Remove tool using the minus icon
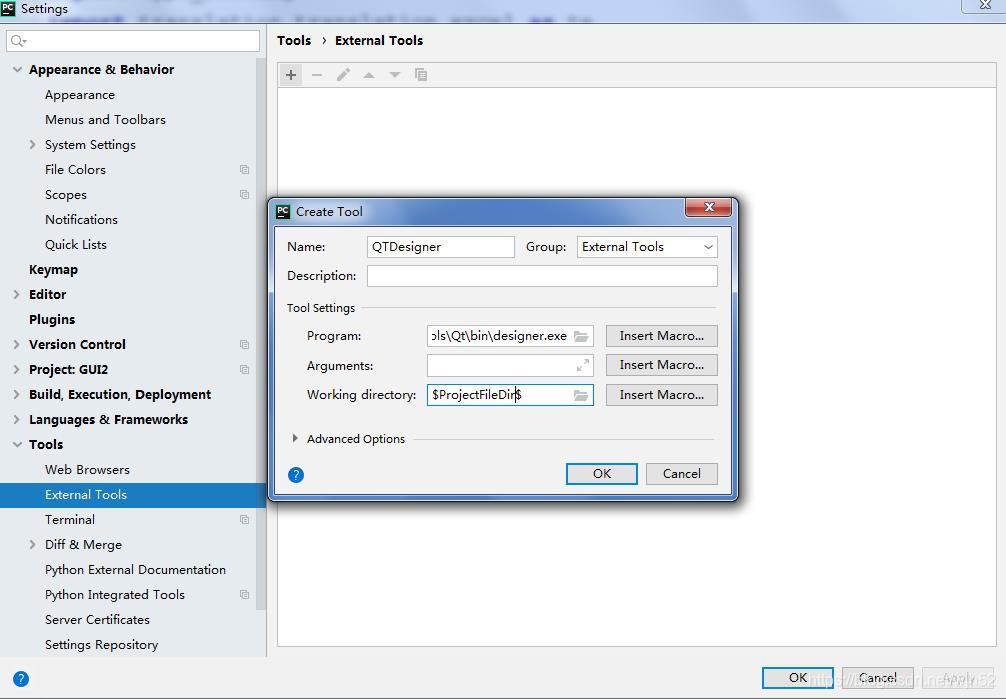The height and width of the screenshot is (699, 1006). [317, 75]
